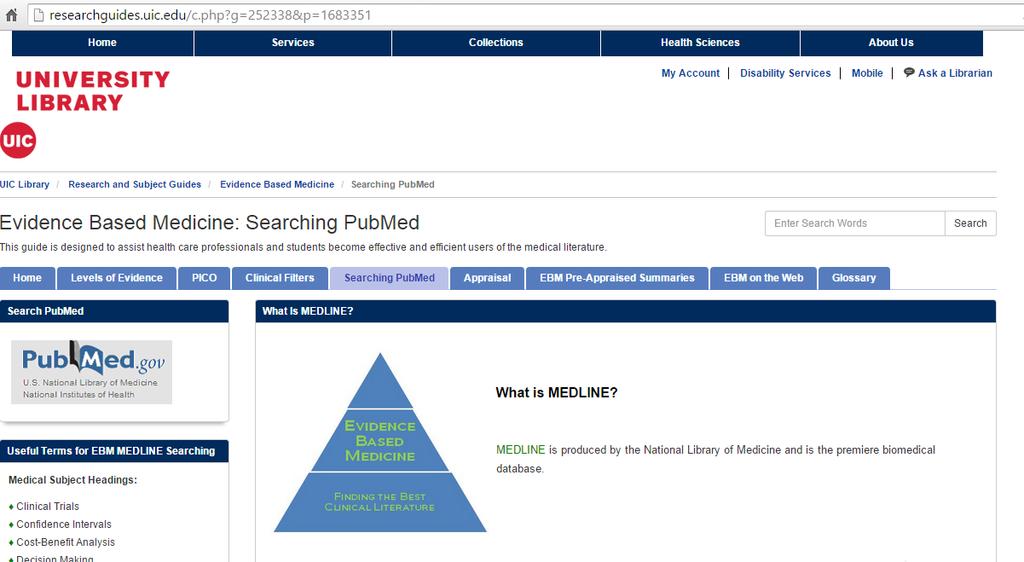Click the 'Searching PubMed' breadcrumb text
1024x562 pixels.
tap(392, 185)
